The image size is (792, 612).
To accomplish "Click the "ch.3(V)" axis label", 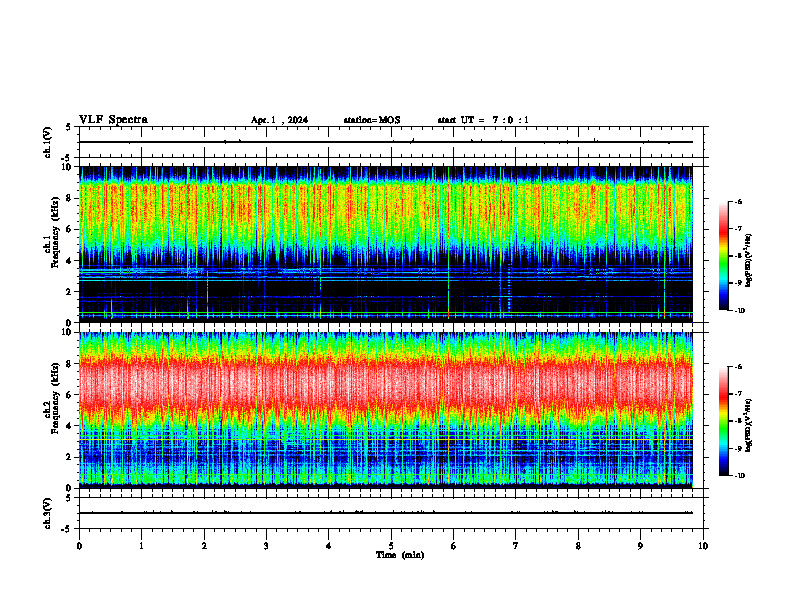I will click(47, 513).
